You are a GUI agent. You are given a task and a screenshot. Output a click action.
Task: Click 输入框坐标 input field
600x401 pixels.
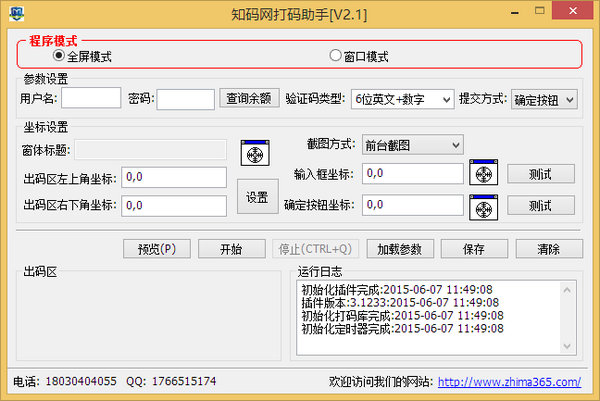413,173
